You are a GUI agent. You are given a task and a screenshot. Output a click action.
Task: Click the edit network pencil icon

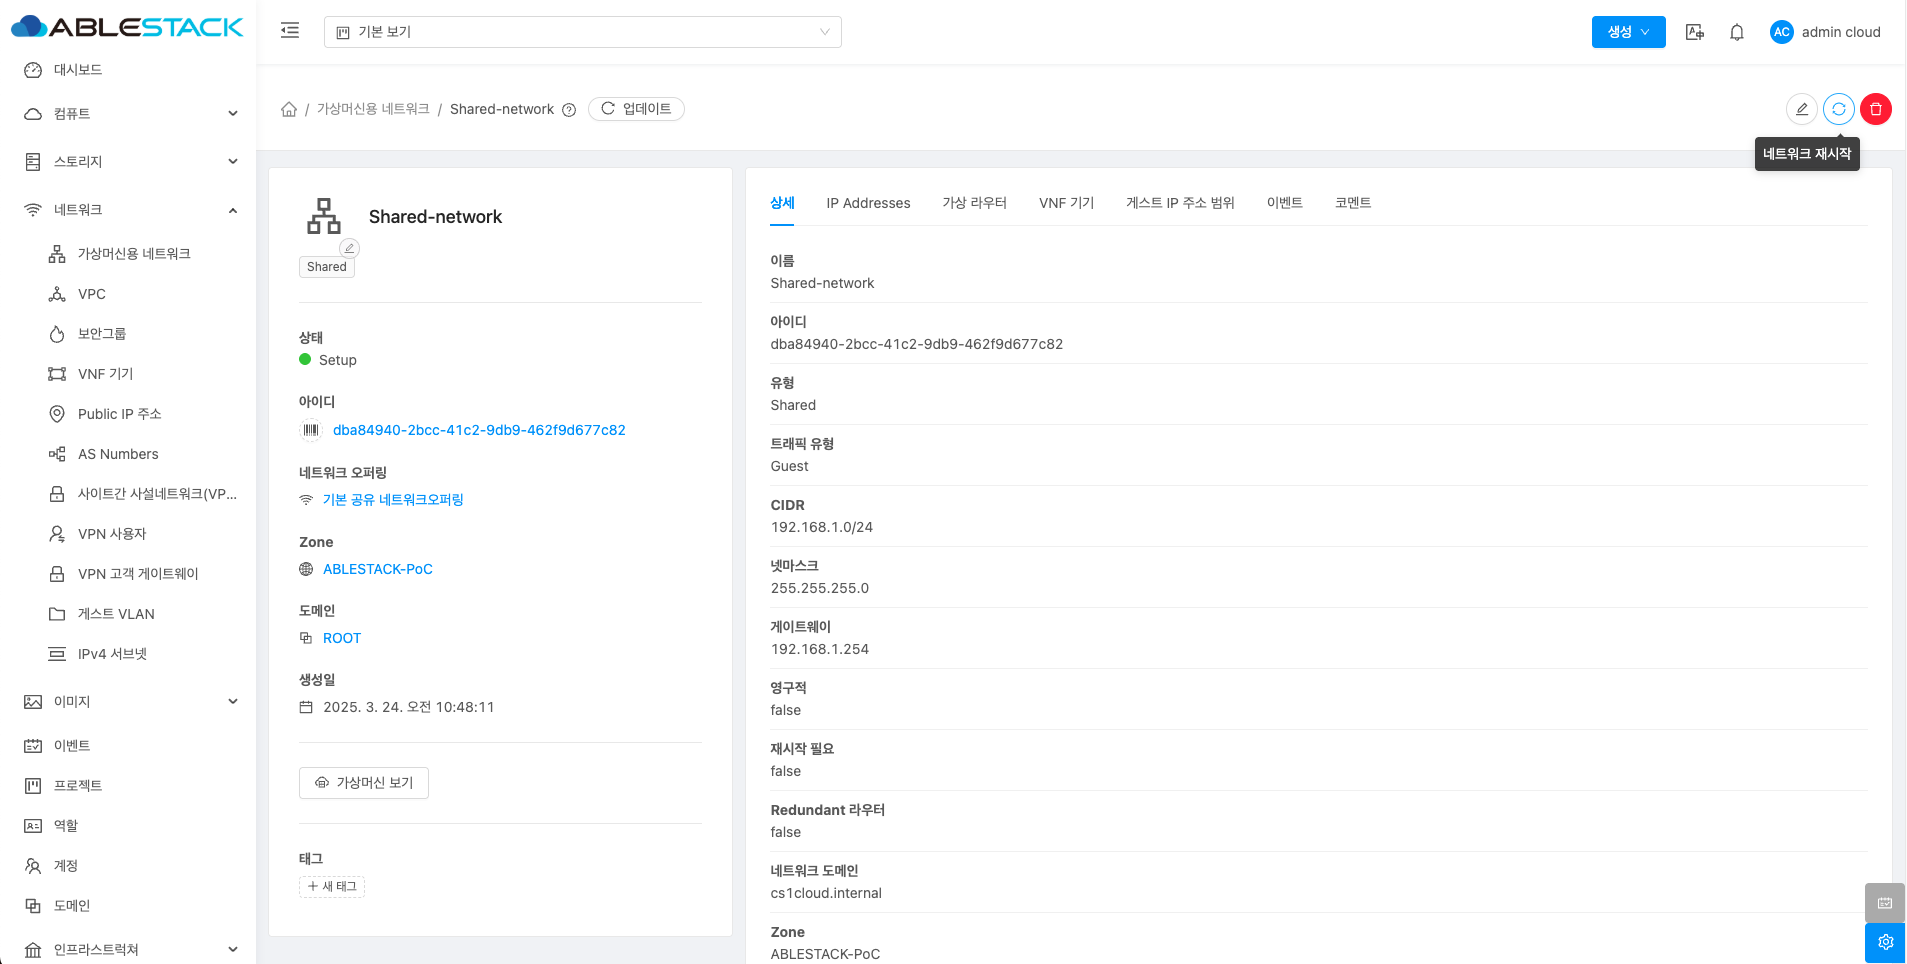[x=1801, y=109]
